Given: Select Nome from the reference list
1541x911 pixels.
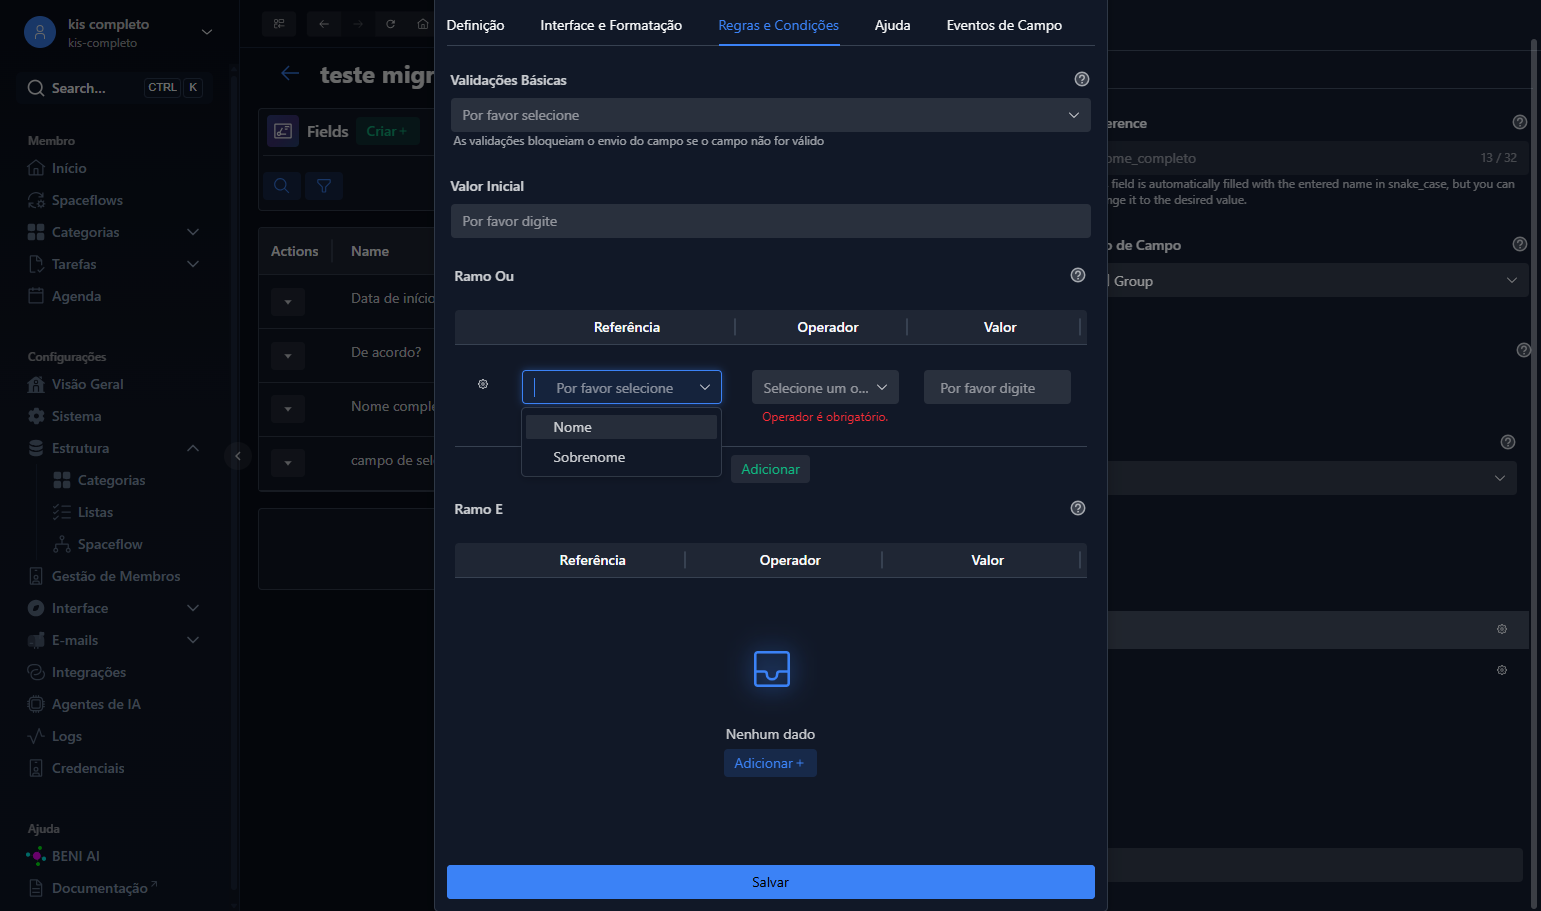Looking at the screenshot, I should coord(621,427).
